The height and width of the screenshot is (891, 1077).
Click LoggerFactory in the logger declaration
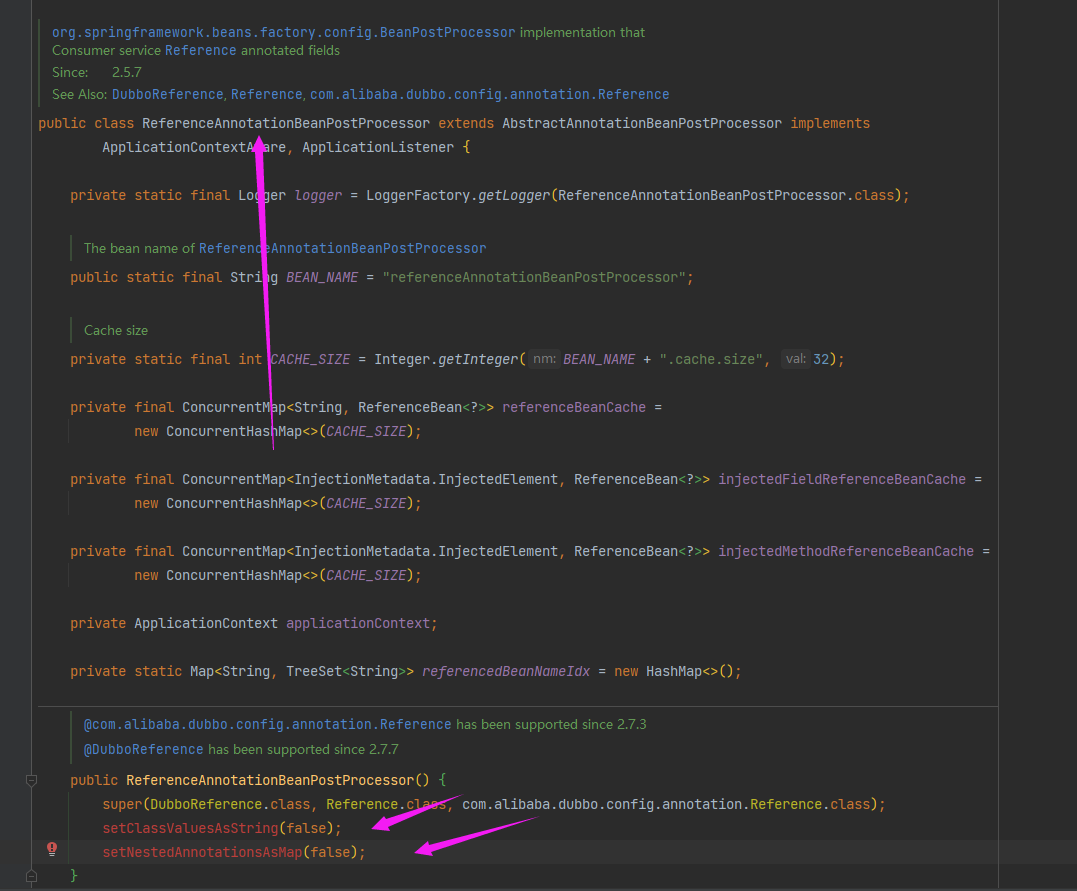pos(418,195)
